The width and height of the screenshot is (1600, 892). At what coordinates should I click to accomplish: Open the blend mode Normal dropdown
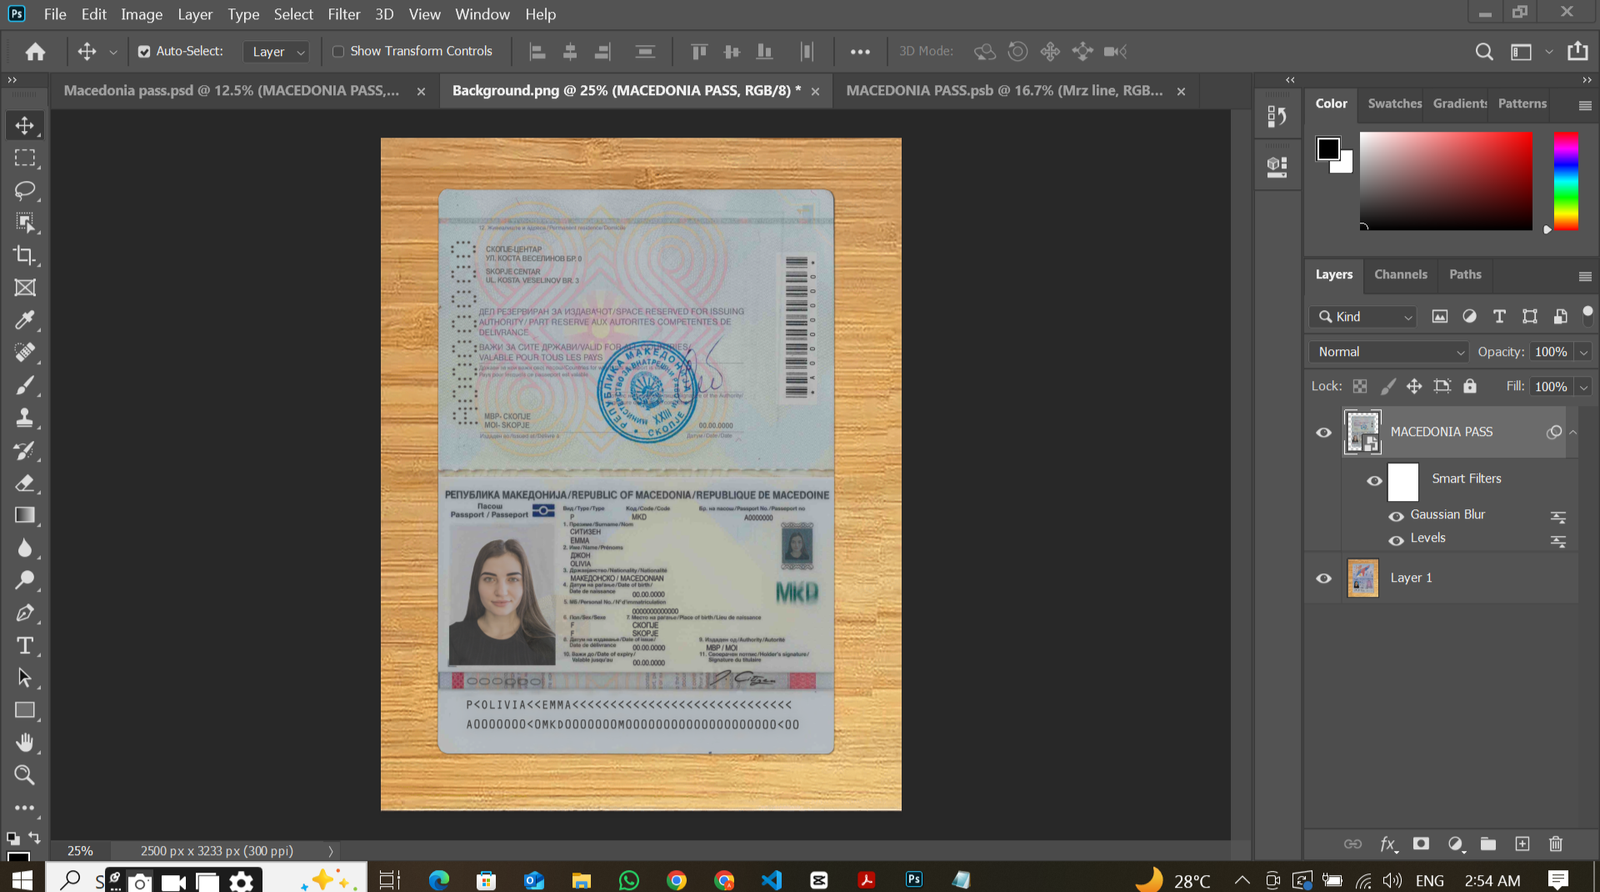1389,352
